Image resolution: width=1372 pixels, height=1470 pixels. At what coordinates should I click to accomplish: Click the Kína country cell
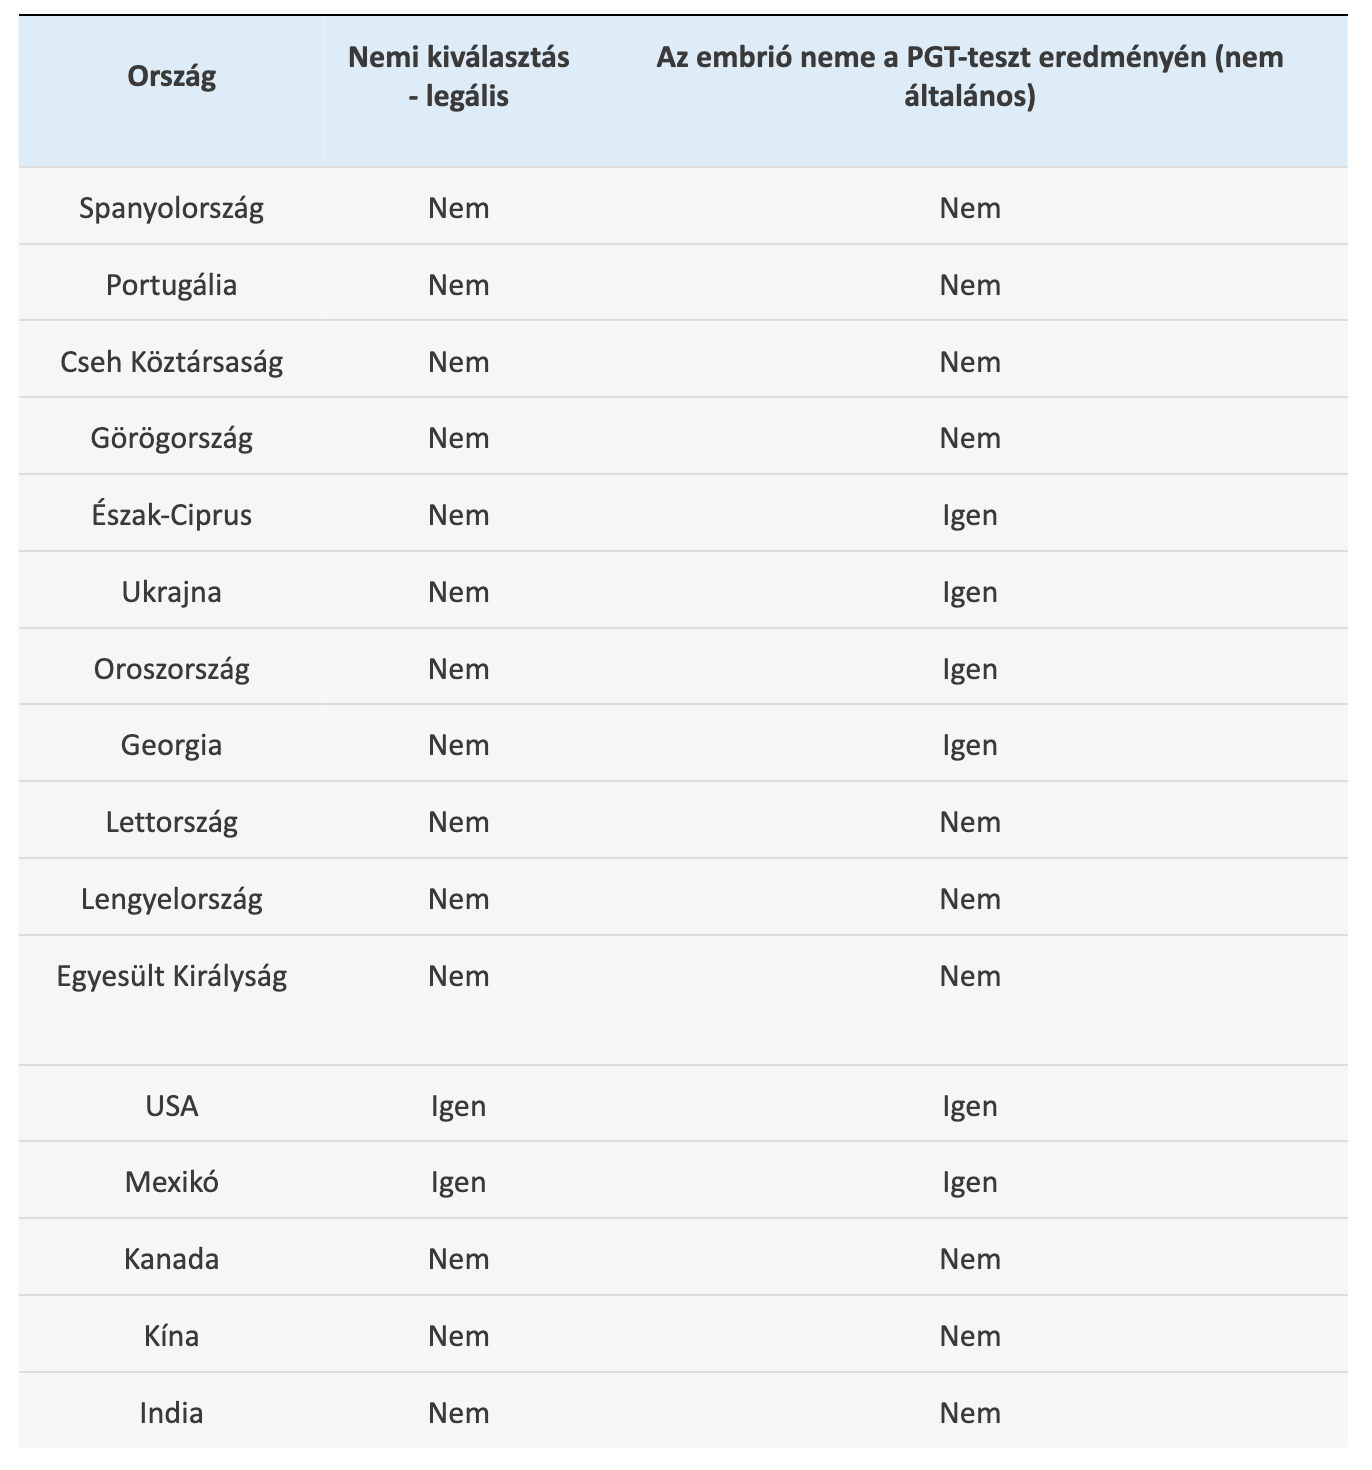172,1336
